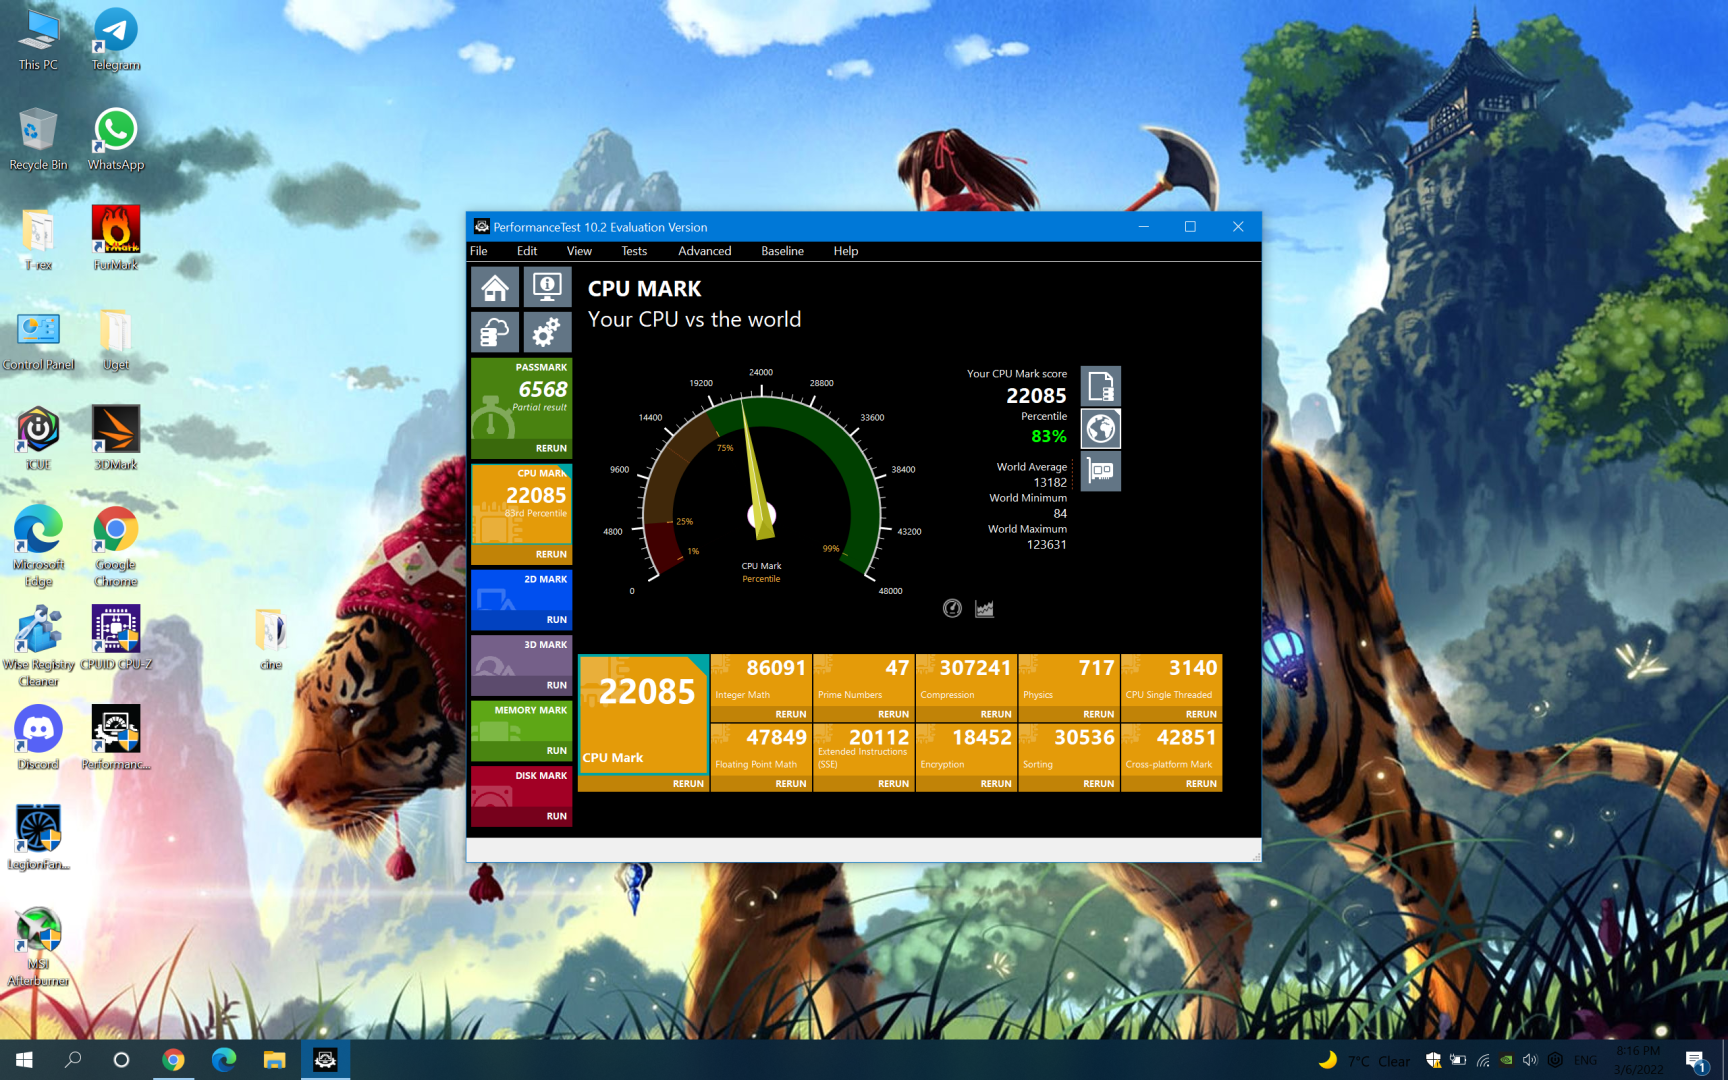Open the settings gears icon in PerformanceTest
The height and width of the screenshot is (1080, 1728).
tap(547, 332)
